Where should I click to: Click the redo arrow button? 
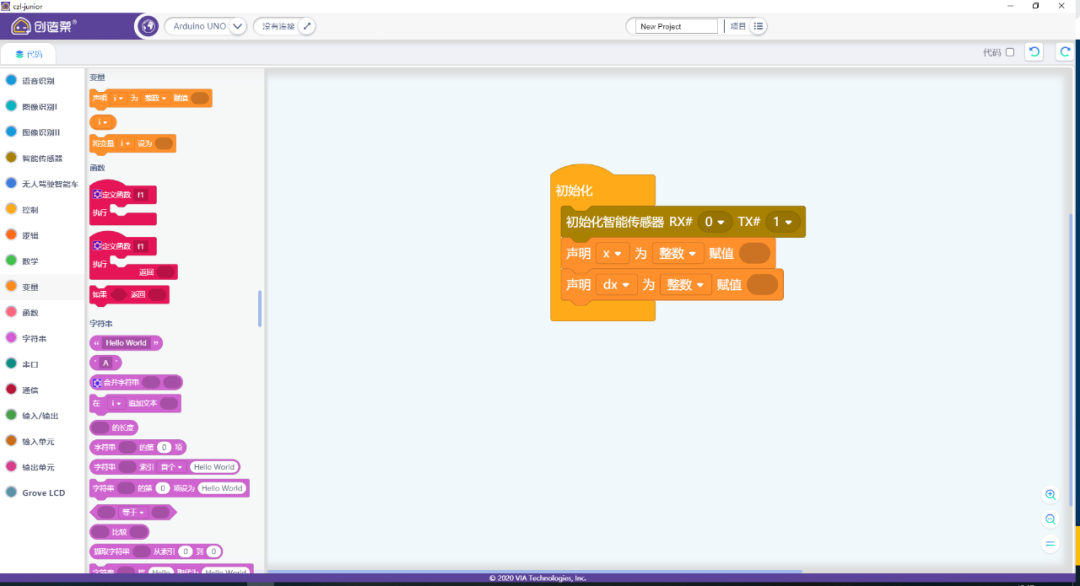coord(1065,52)
